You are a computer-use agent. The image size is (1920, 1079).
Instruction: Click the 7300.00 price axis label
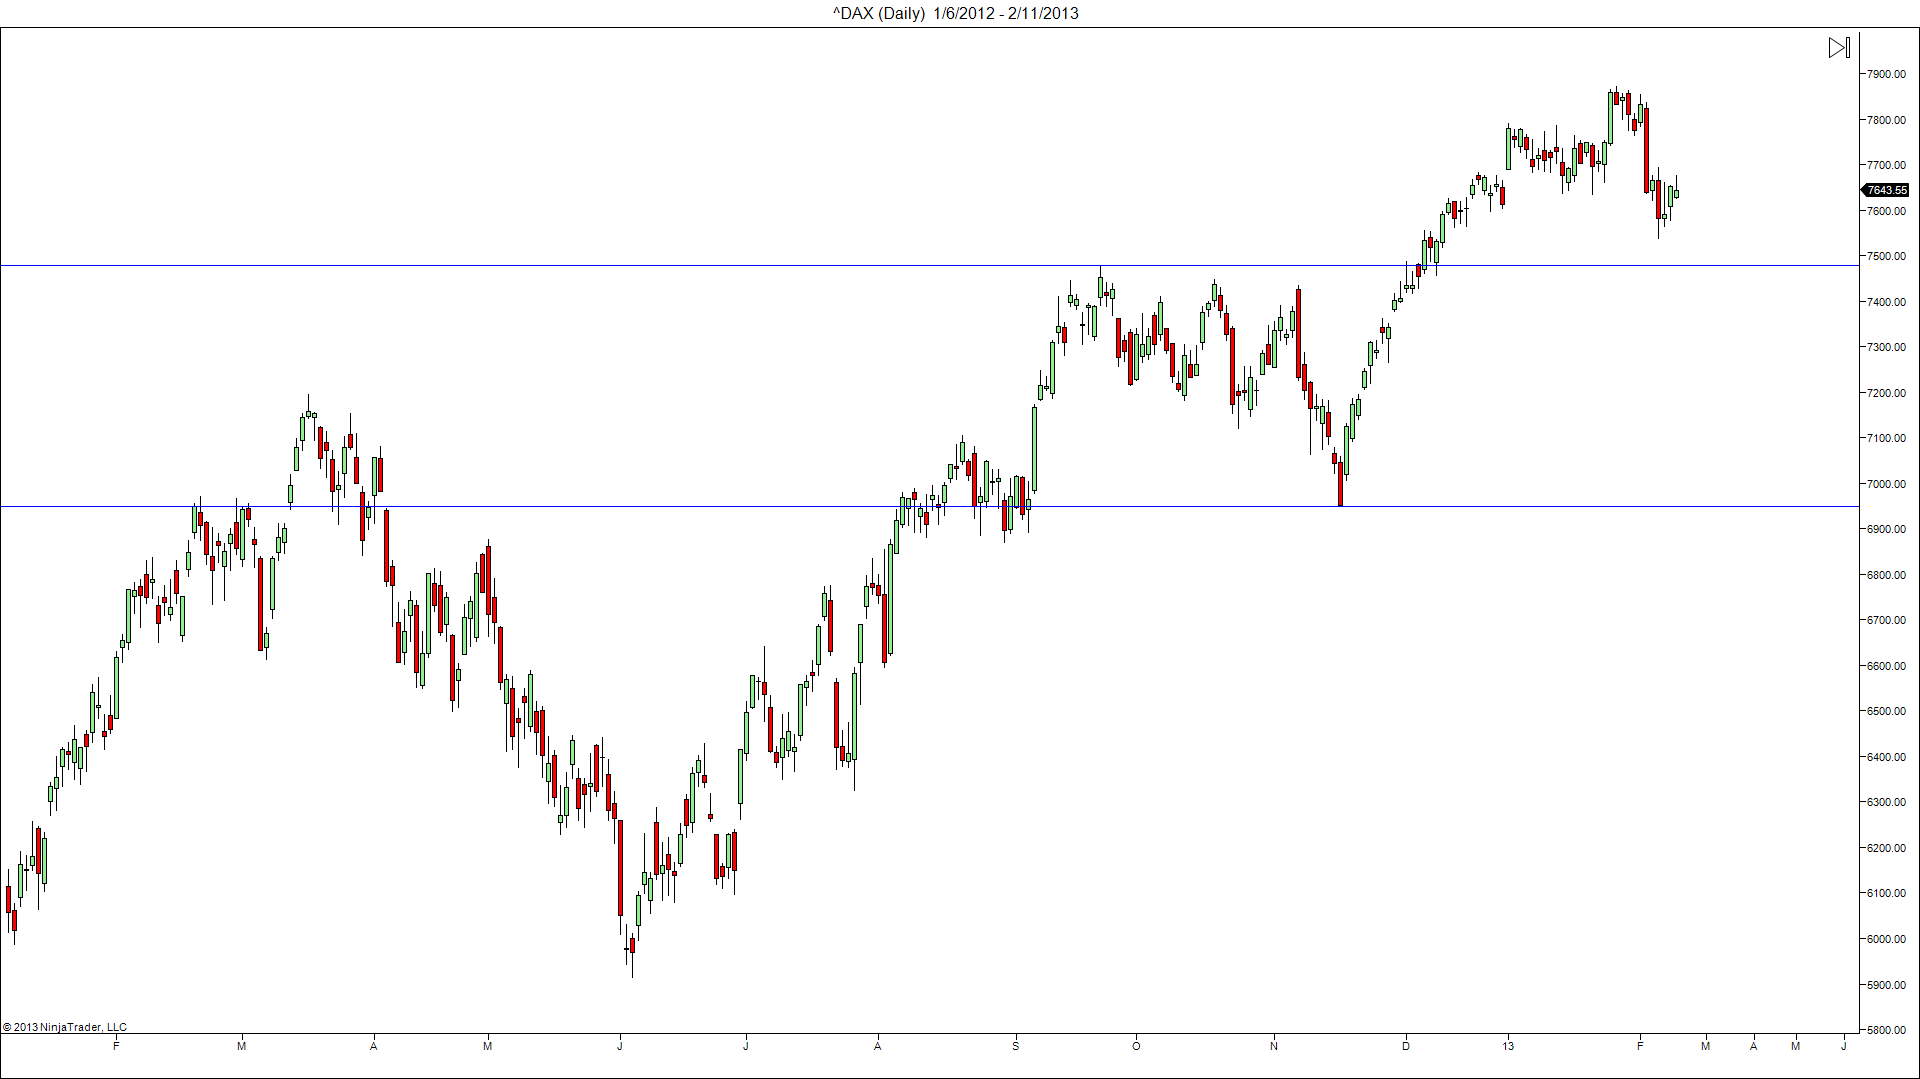click(x=1886, y=347)
